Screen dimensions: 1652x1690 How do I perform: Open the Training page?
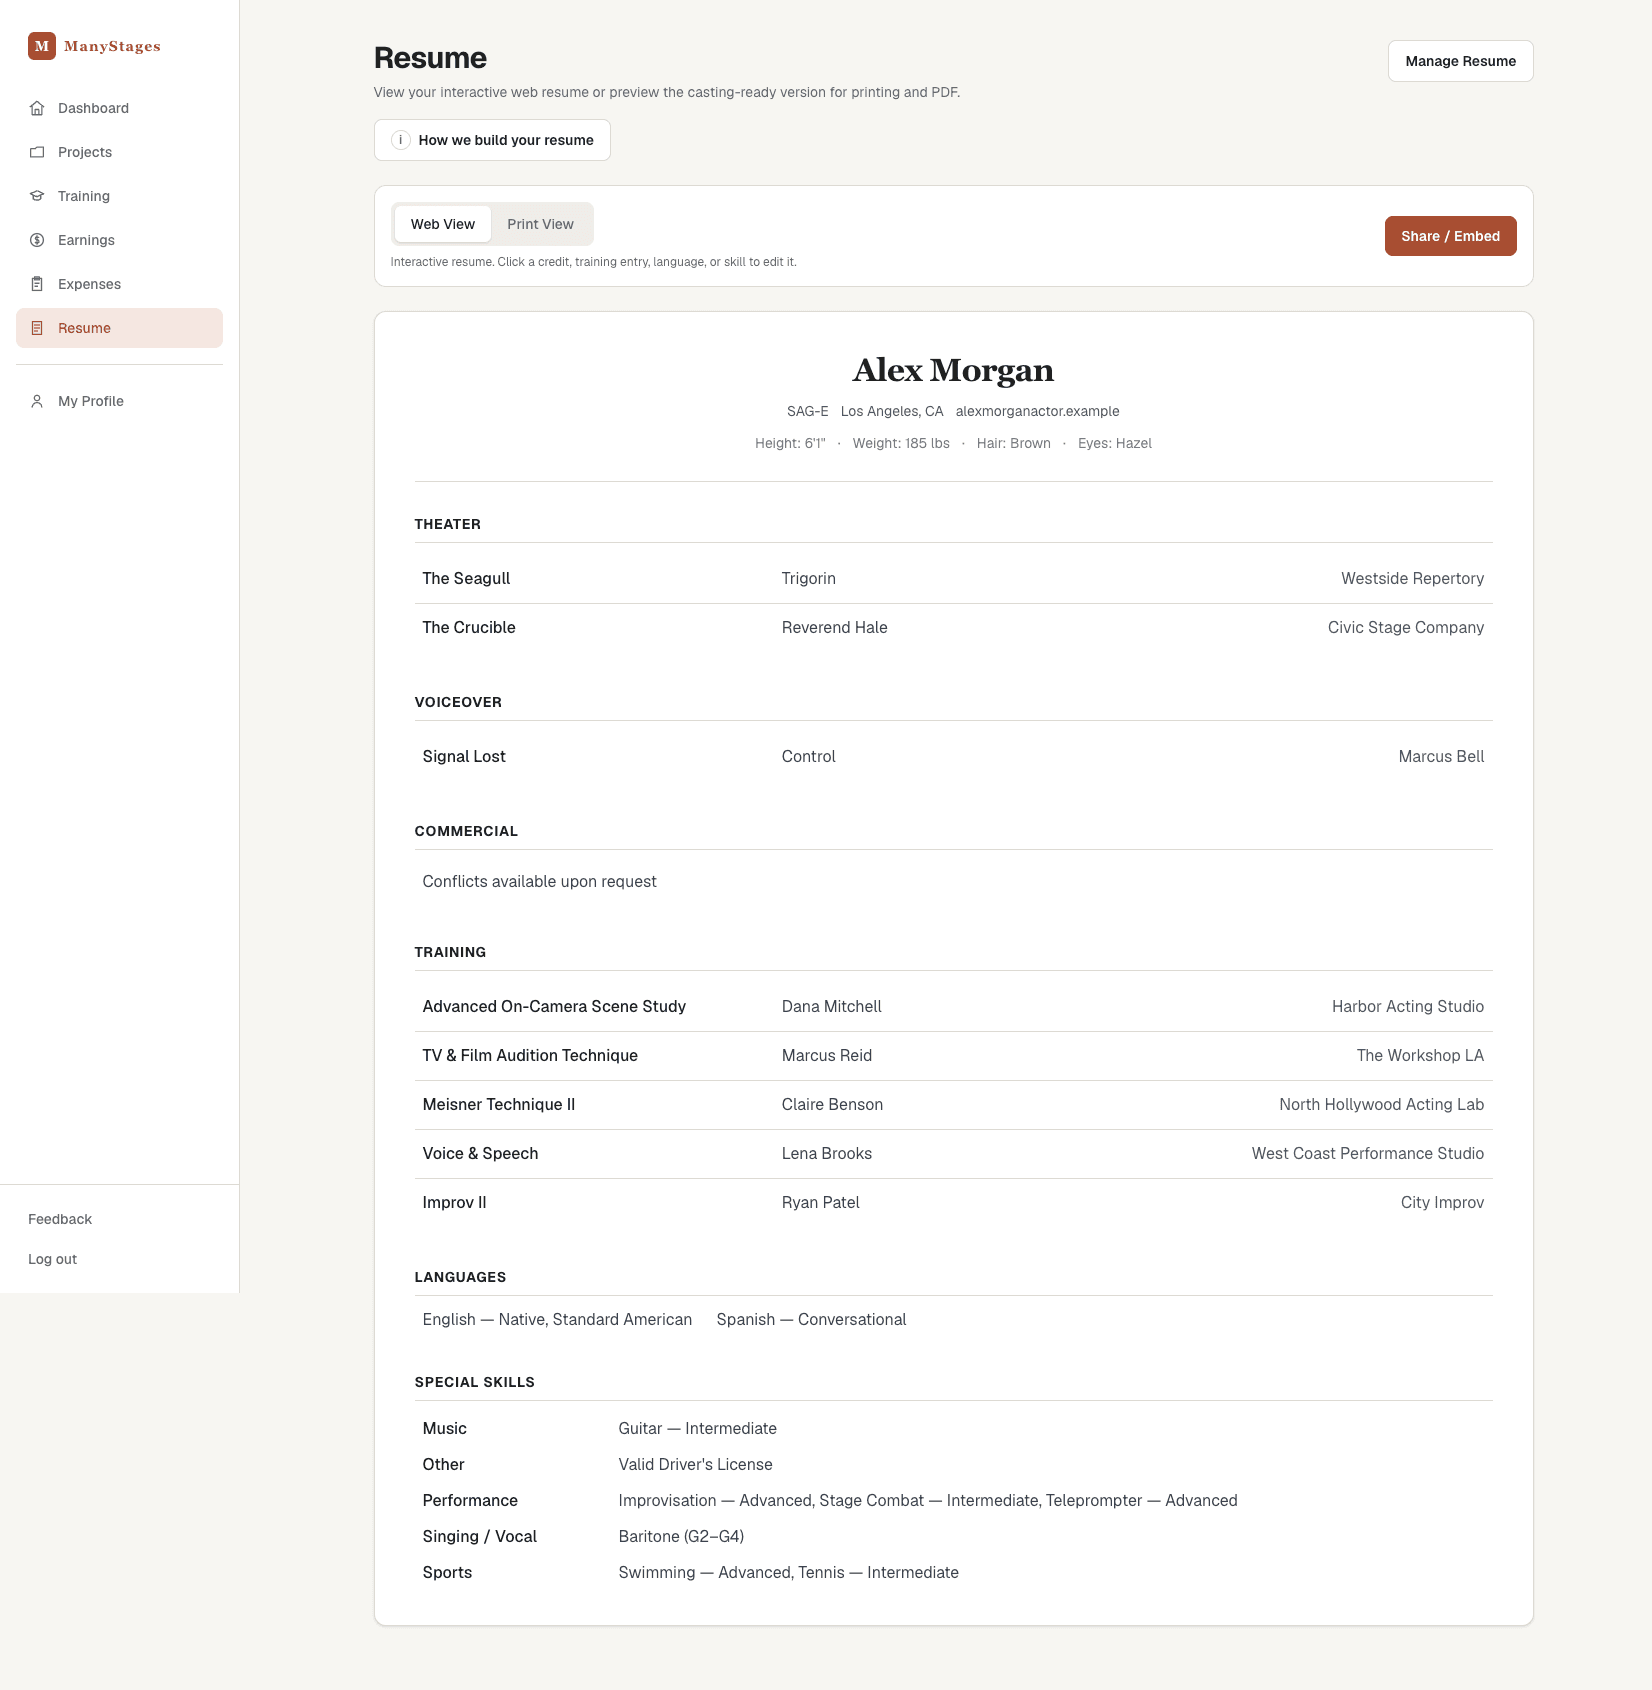pos(119,196)
